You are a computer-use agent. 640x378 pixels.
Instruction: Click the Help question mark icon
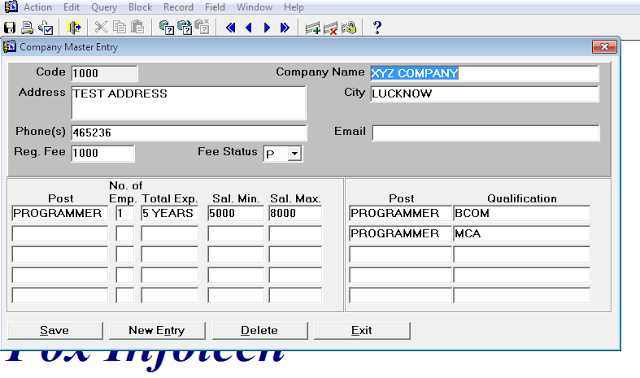[377, 27]
